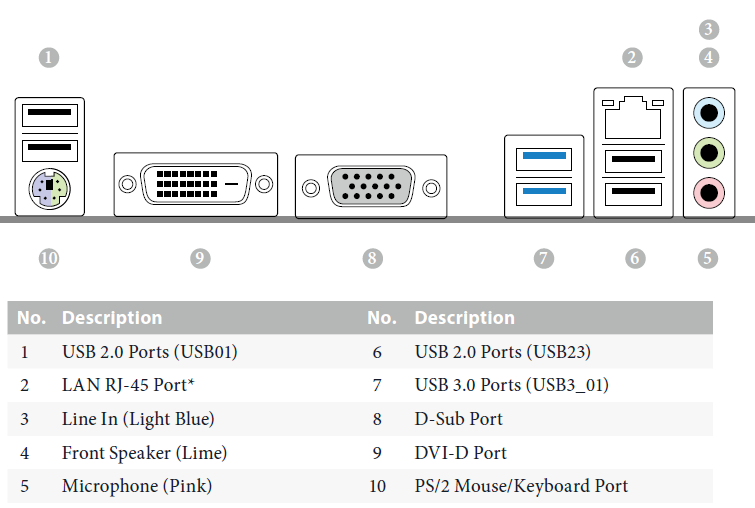The height and width of the screenshot is (508, 755).
Task: Click the PS/2 mouse/keyboard port icon
Action: point(50,189)
